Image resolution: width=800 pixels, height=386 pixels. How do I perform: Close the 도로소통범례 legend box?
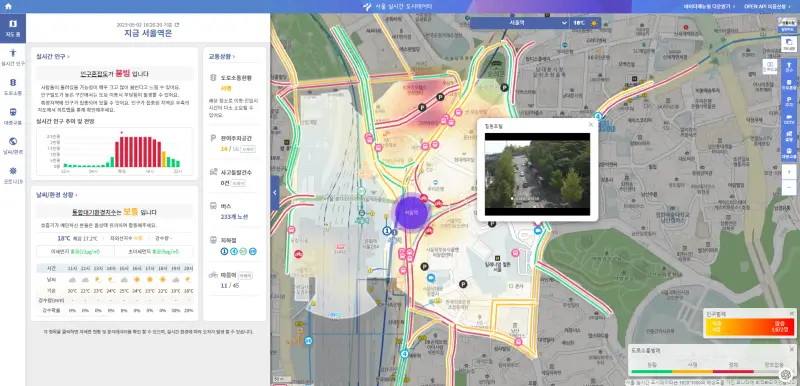click(x=791, y=350)
